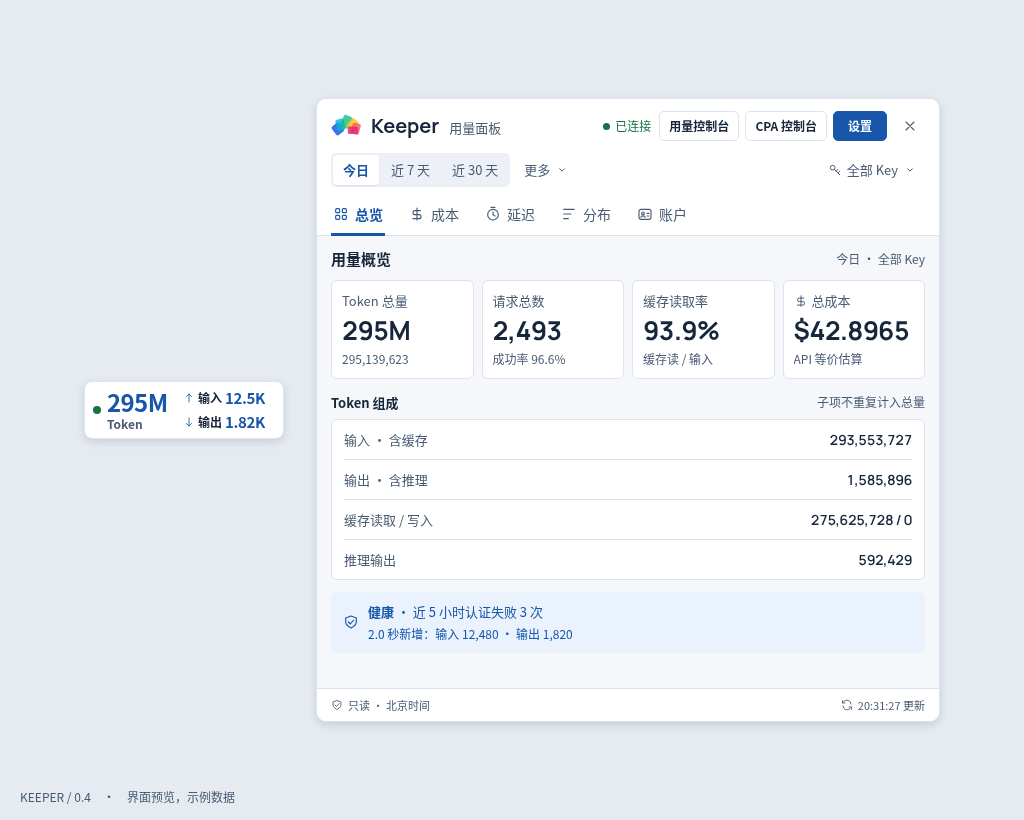Select the 近 7 天 time range

(410, 170)
